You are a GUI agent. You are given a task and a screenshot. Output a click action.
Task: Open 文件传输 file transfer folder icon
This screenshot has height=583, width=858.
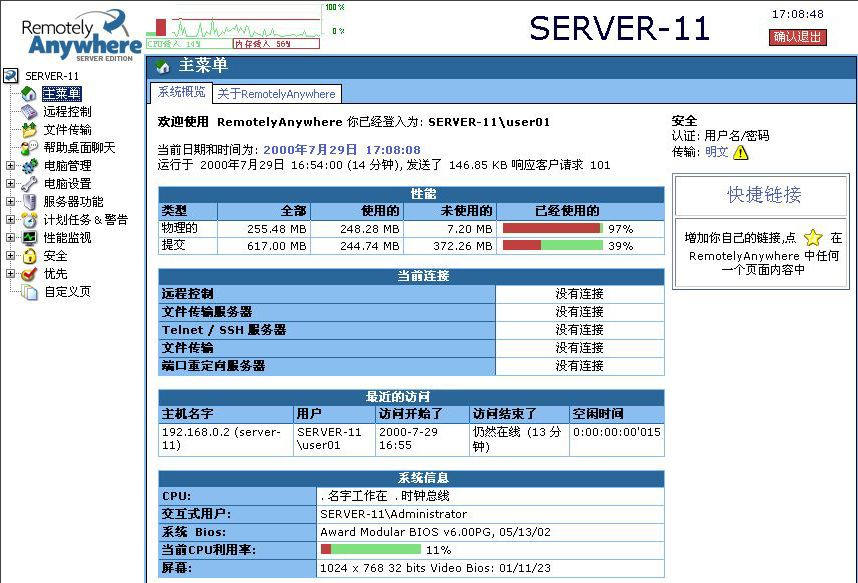pos(30,130)
